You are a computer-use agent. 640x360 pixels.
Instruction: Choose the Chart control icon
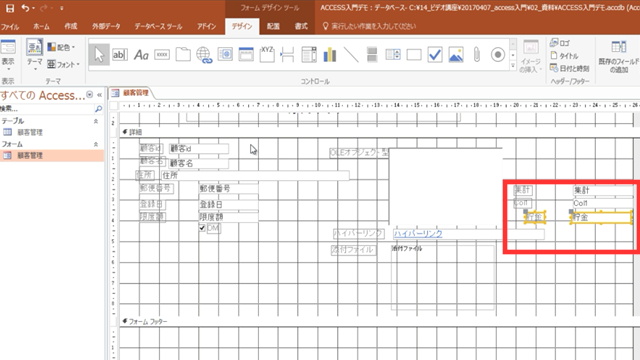click(329, 55)
